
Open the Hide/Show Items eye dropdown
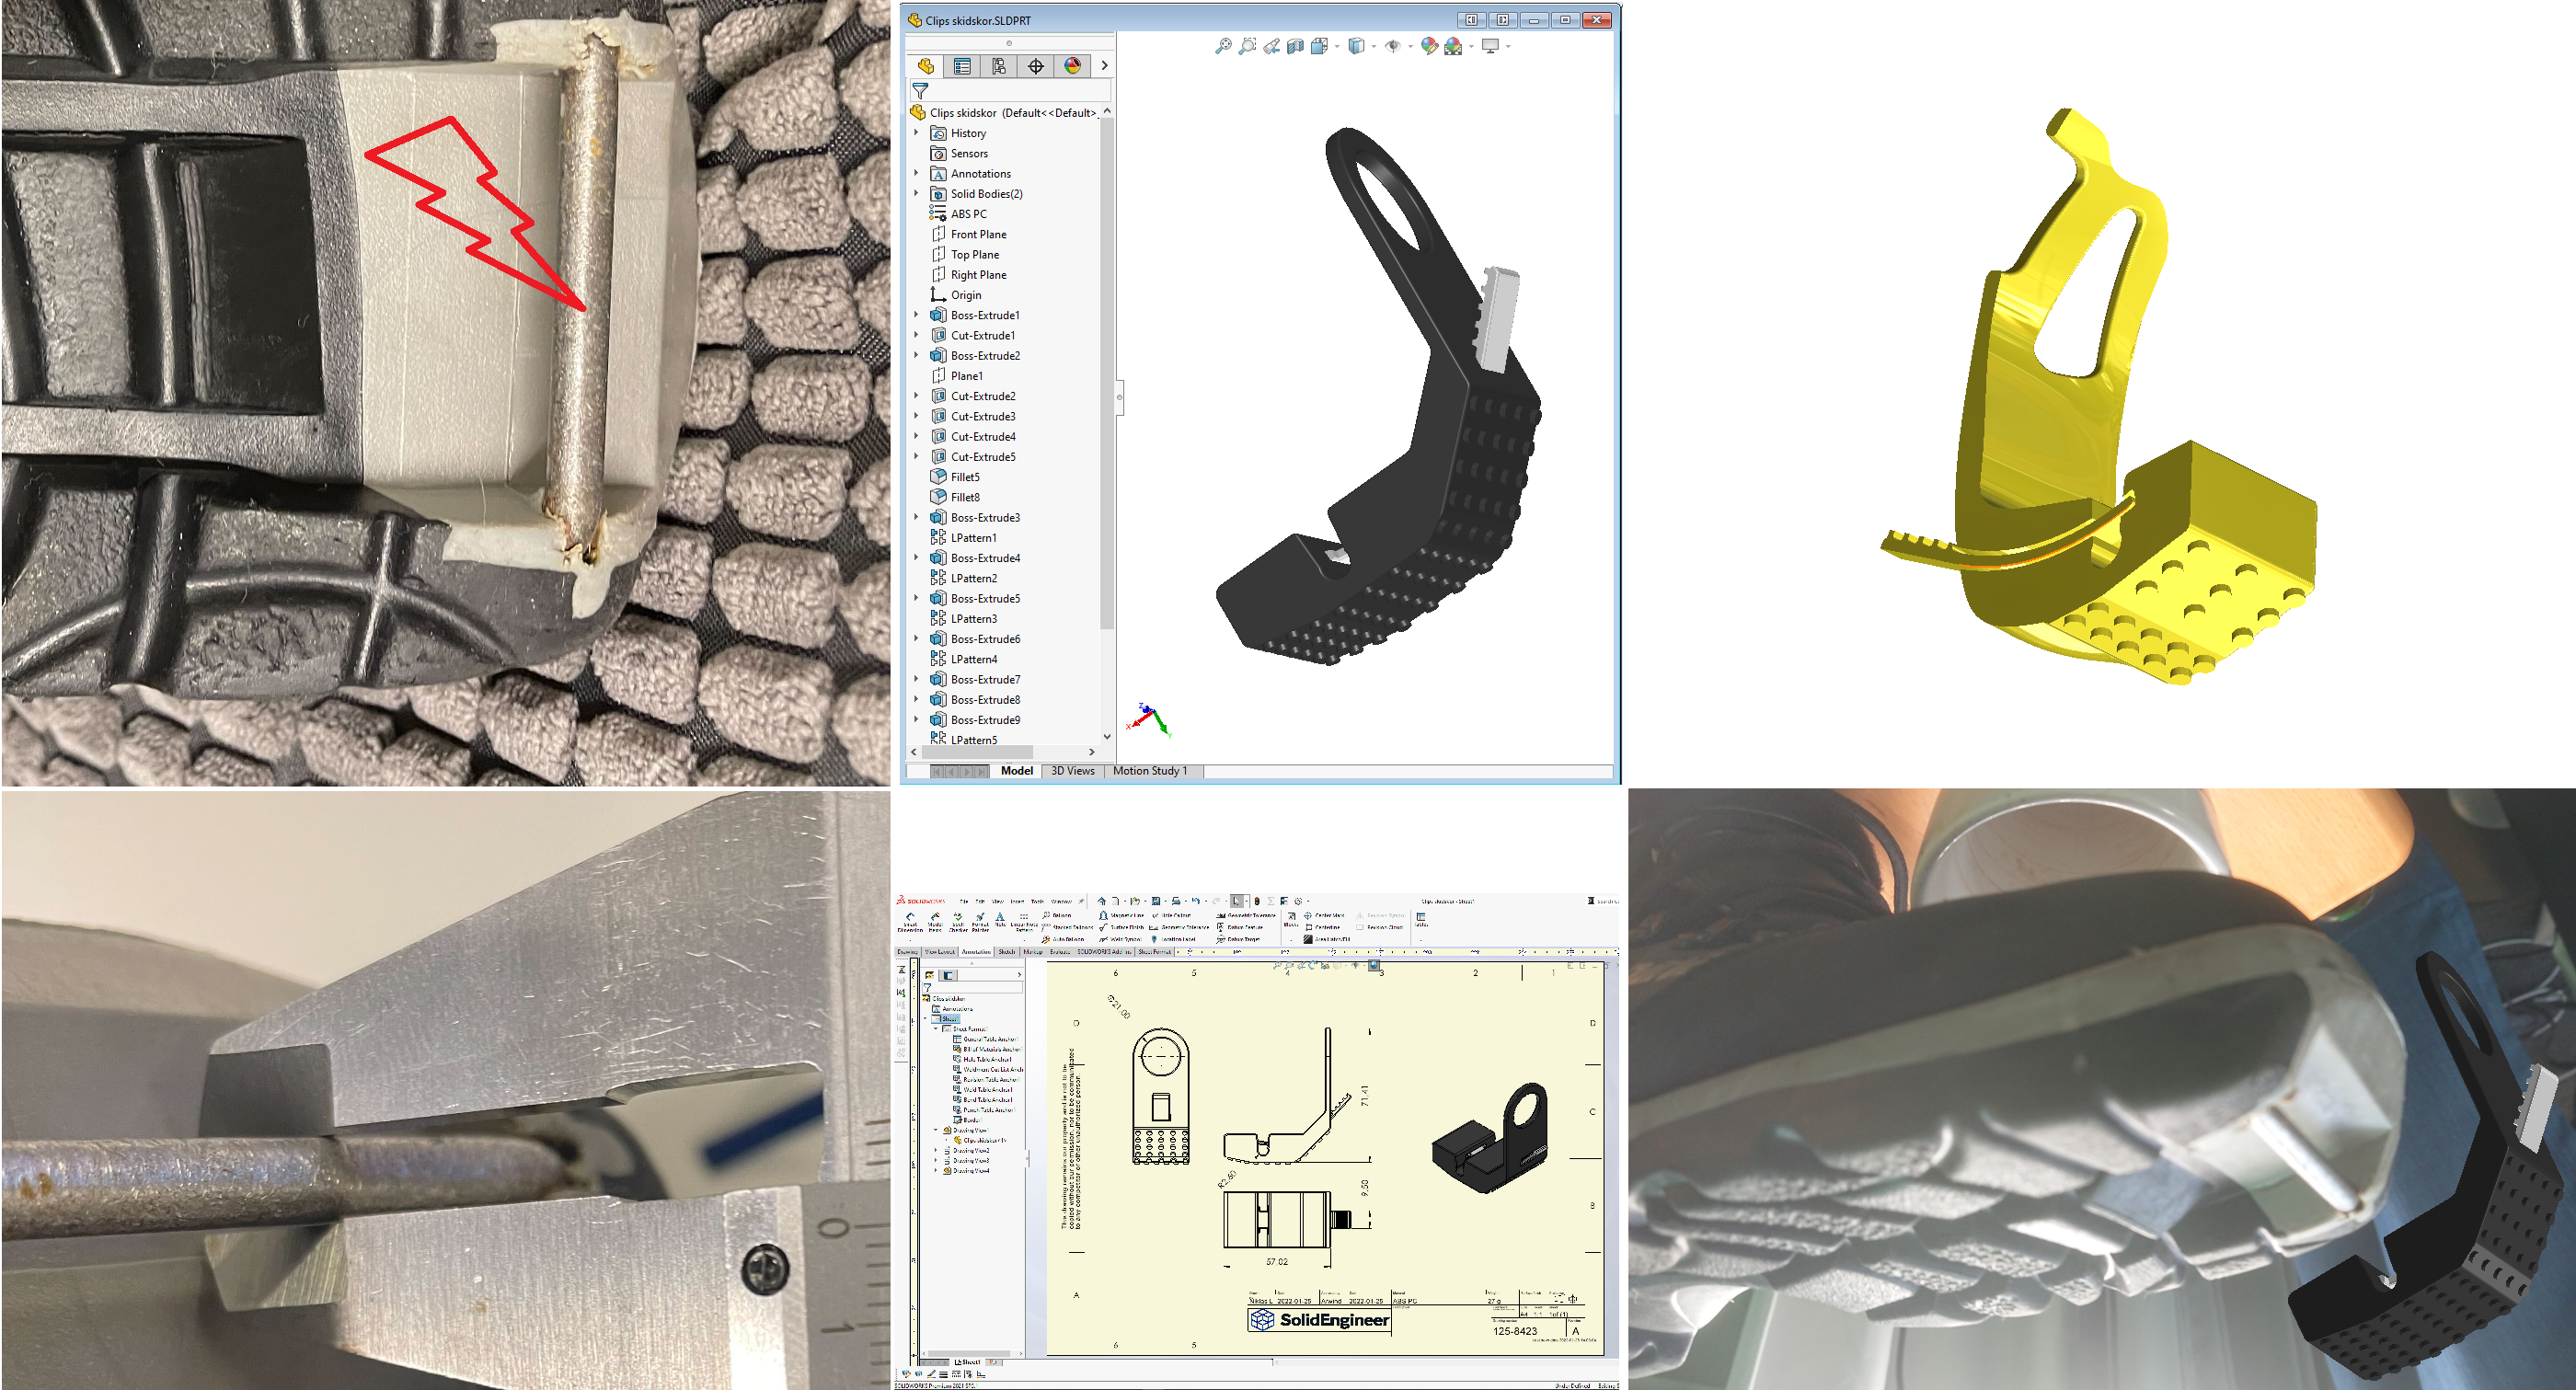pyautogui.click(x=1410, y=46)
